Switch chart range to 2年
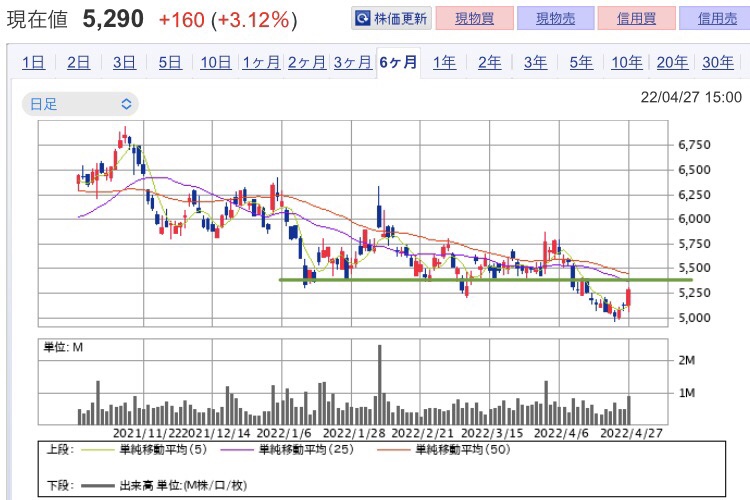750x500 pixels. pos(490,62)
